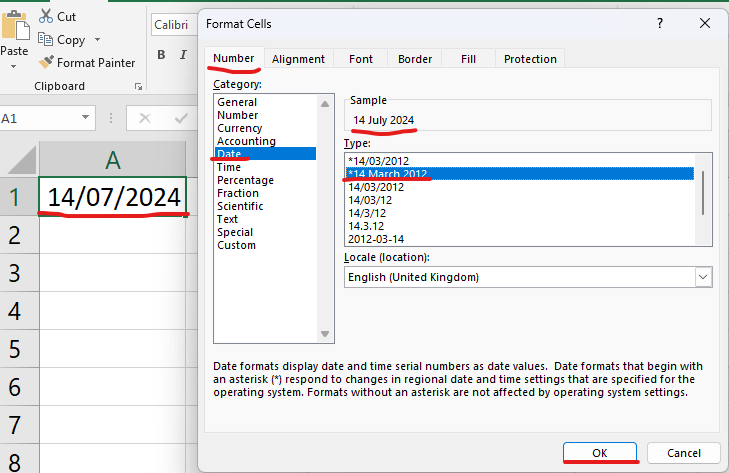This screenshot has width=729, height=473.
Task: Click the Category list down arrow
Action: coord(325,334)
